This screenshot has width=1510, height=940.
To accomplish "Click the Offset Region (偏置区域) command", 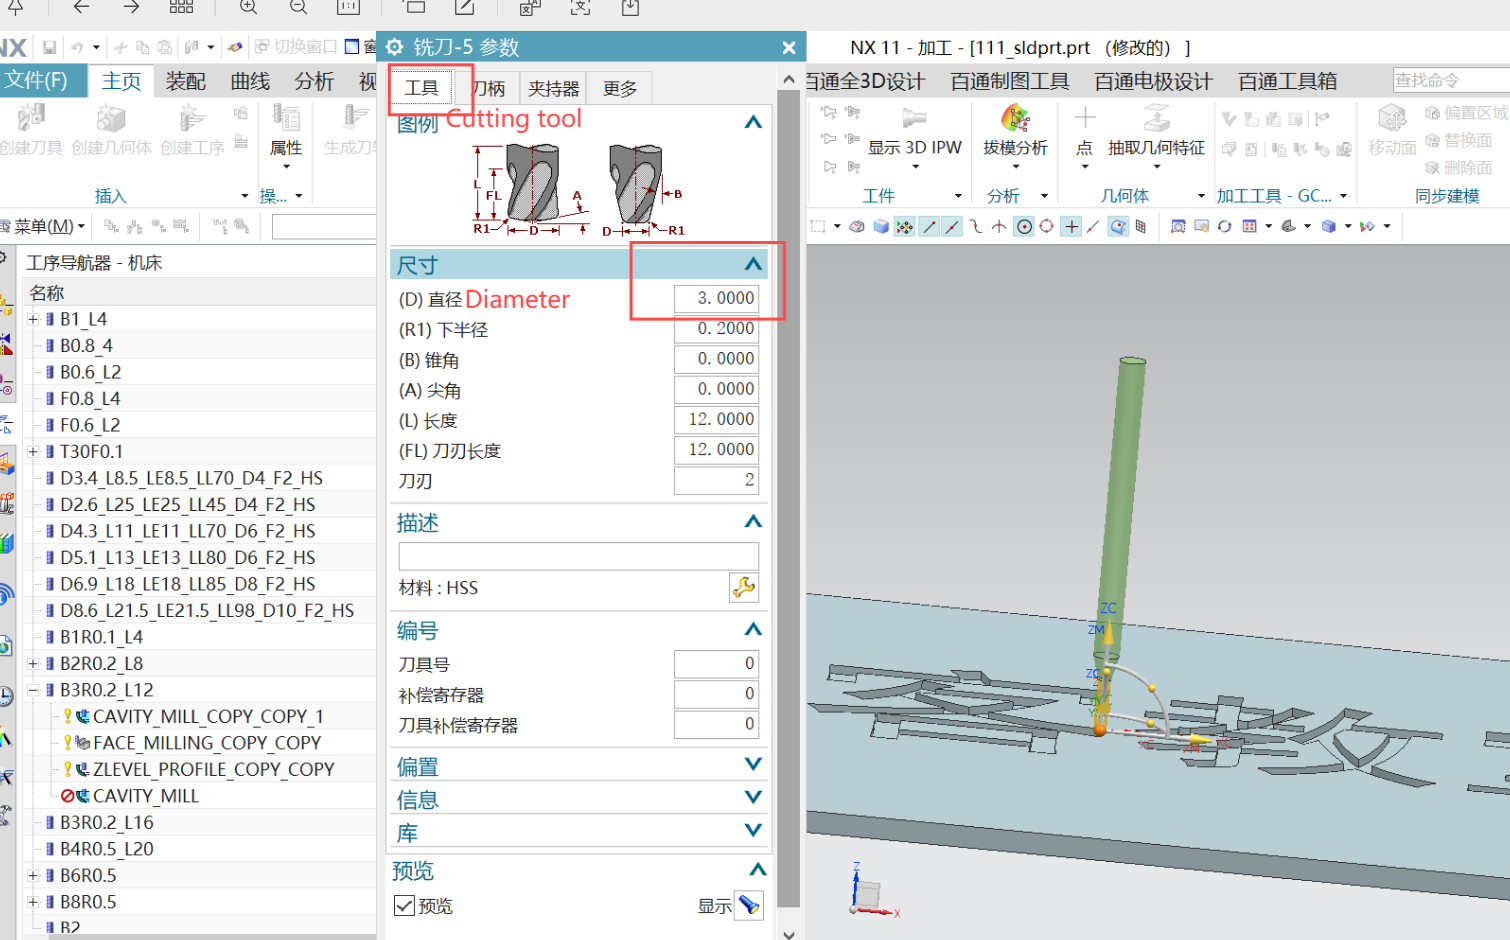I will (1466, 113).
